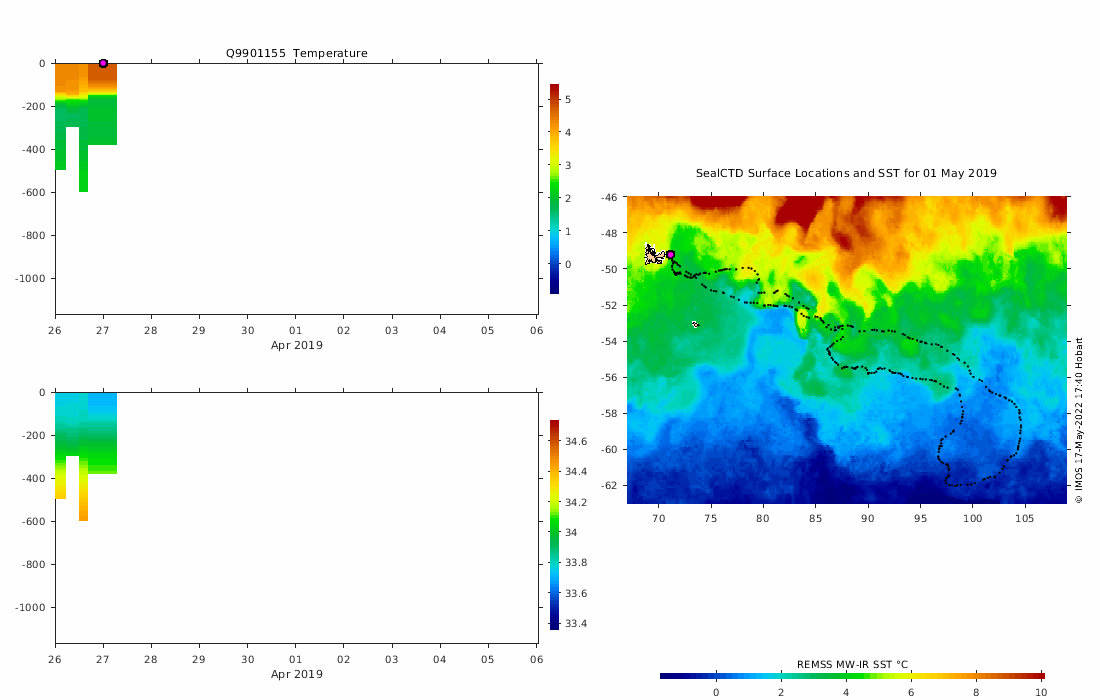This screenshot has height=700, width=1100.
Task: Click the '105' longitude tick on map
Action: (x=1024, y=518)
